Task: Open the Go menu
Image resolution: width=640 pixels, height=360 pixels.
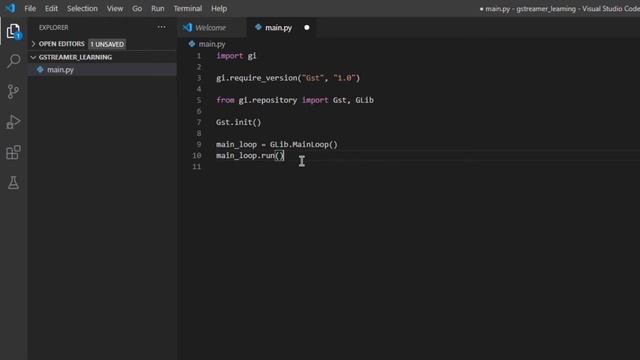Action: [137, 8]
